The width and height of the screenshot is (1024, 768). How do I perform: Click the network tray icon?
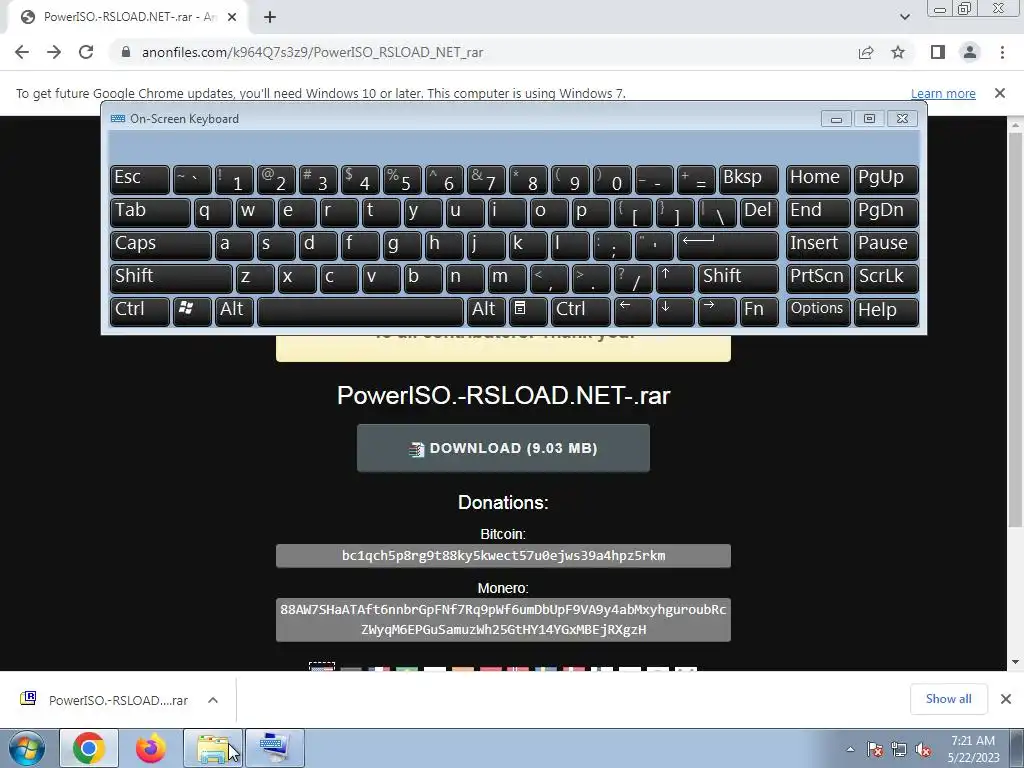coord(899,750)
